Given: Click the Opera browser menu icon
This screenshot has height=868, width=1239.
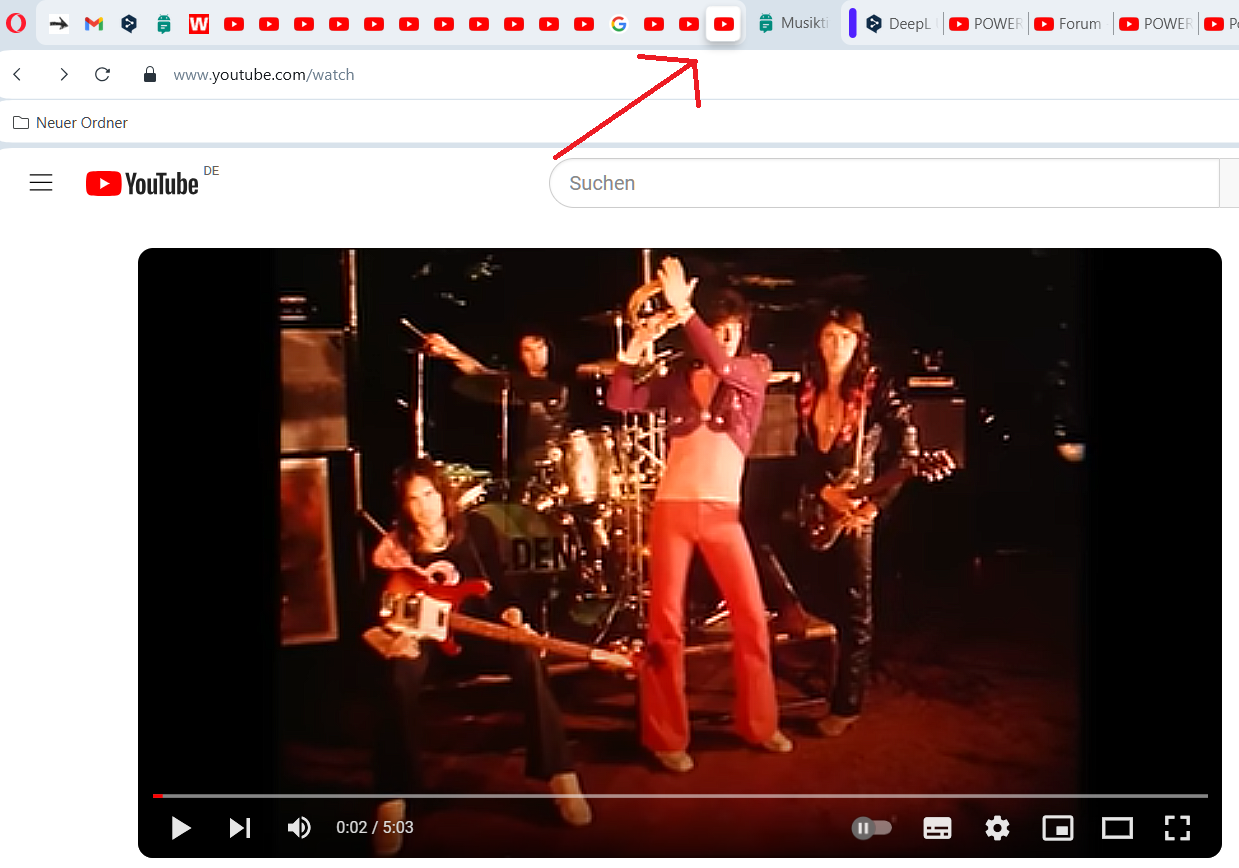Looking at the screenshot, I should 16,24.
